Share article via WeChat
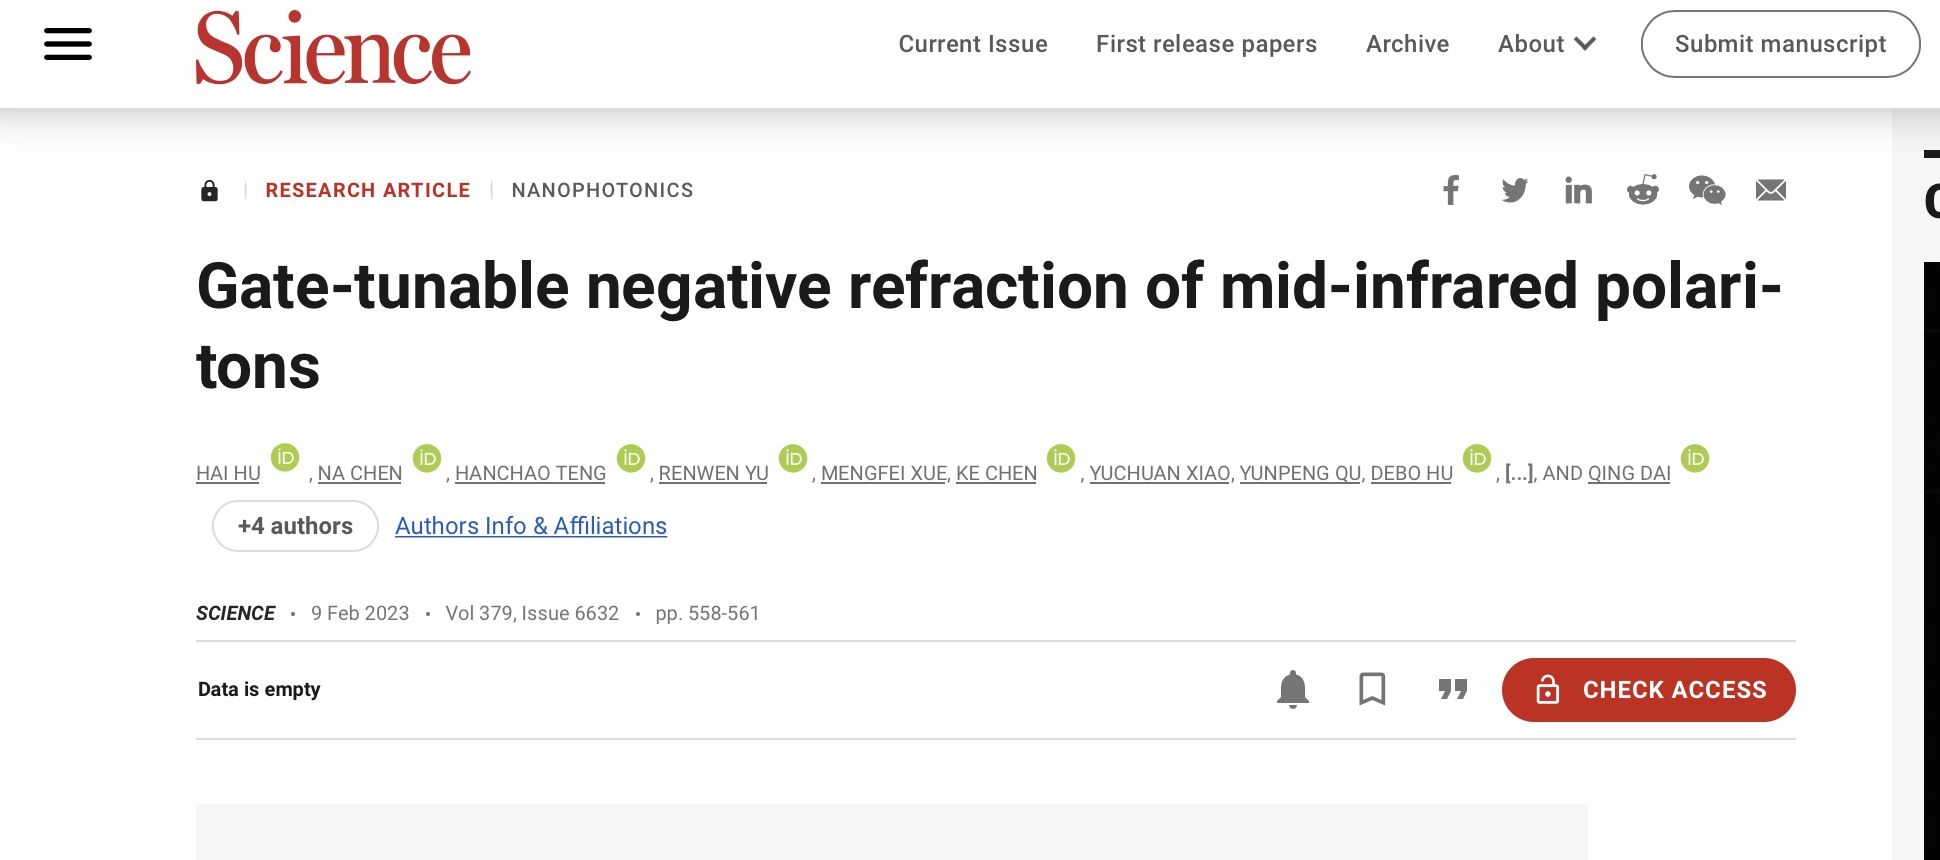This screenshot has height=860, width=1940. click(x=1706, y=190)
